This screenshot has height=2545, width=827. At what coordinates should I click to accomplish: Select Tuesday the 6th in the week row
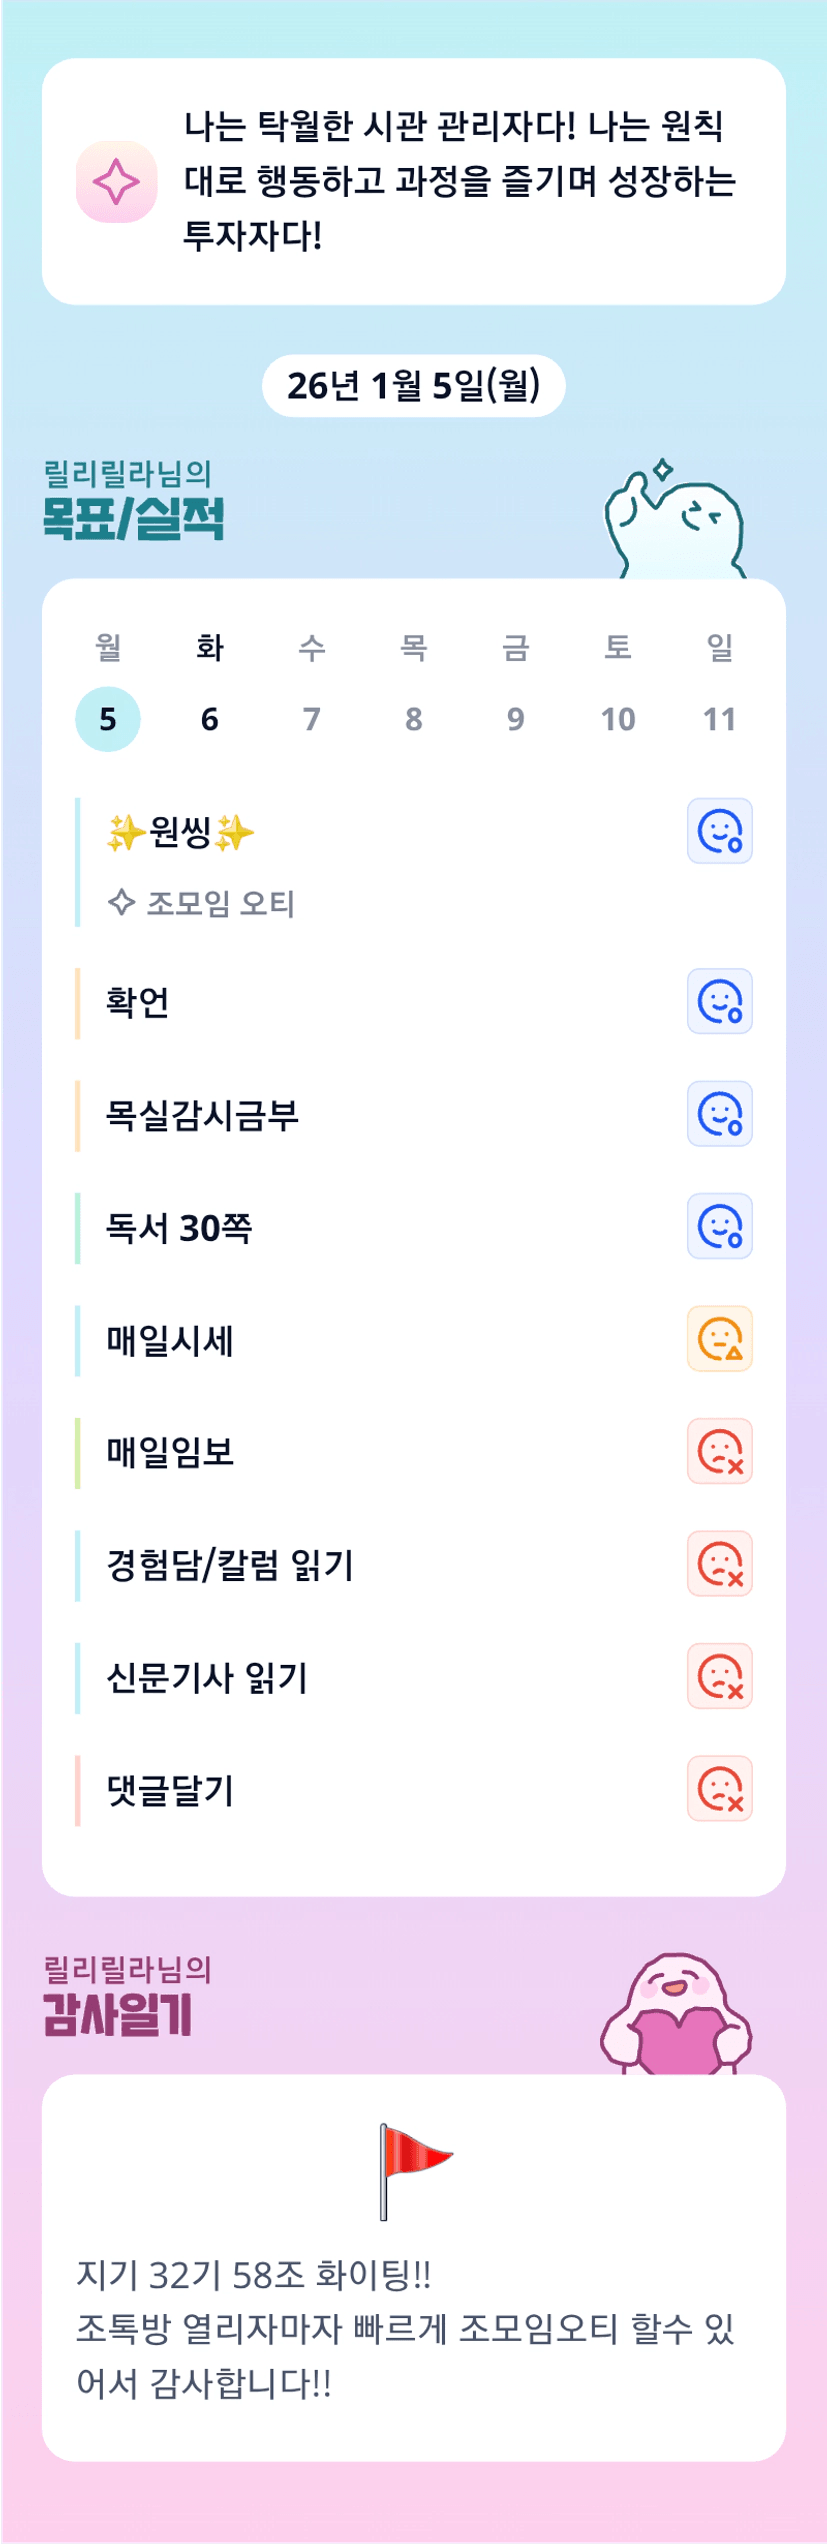[x=210, y=719]
